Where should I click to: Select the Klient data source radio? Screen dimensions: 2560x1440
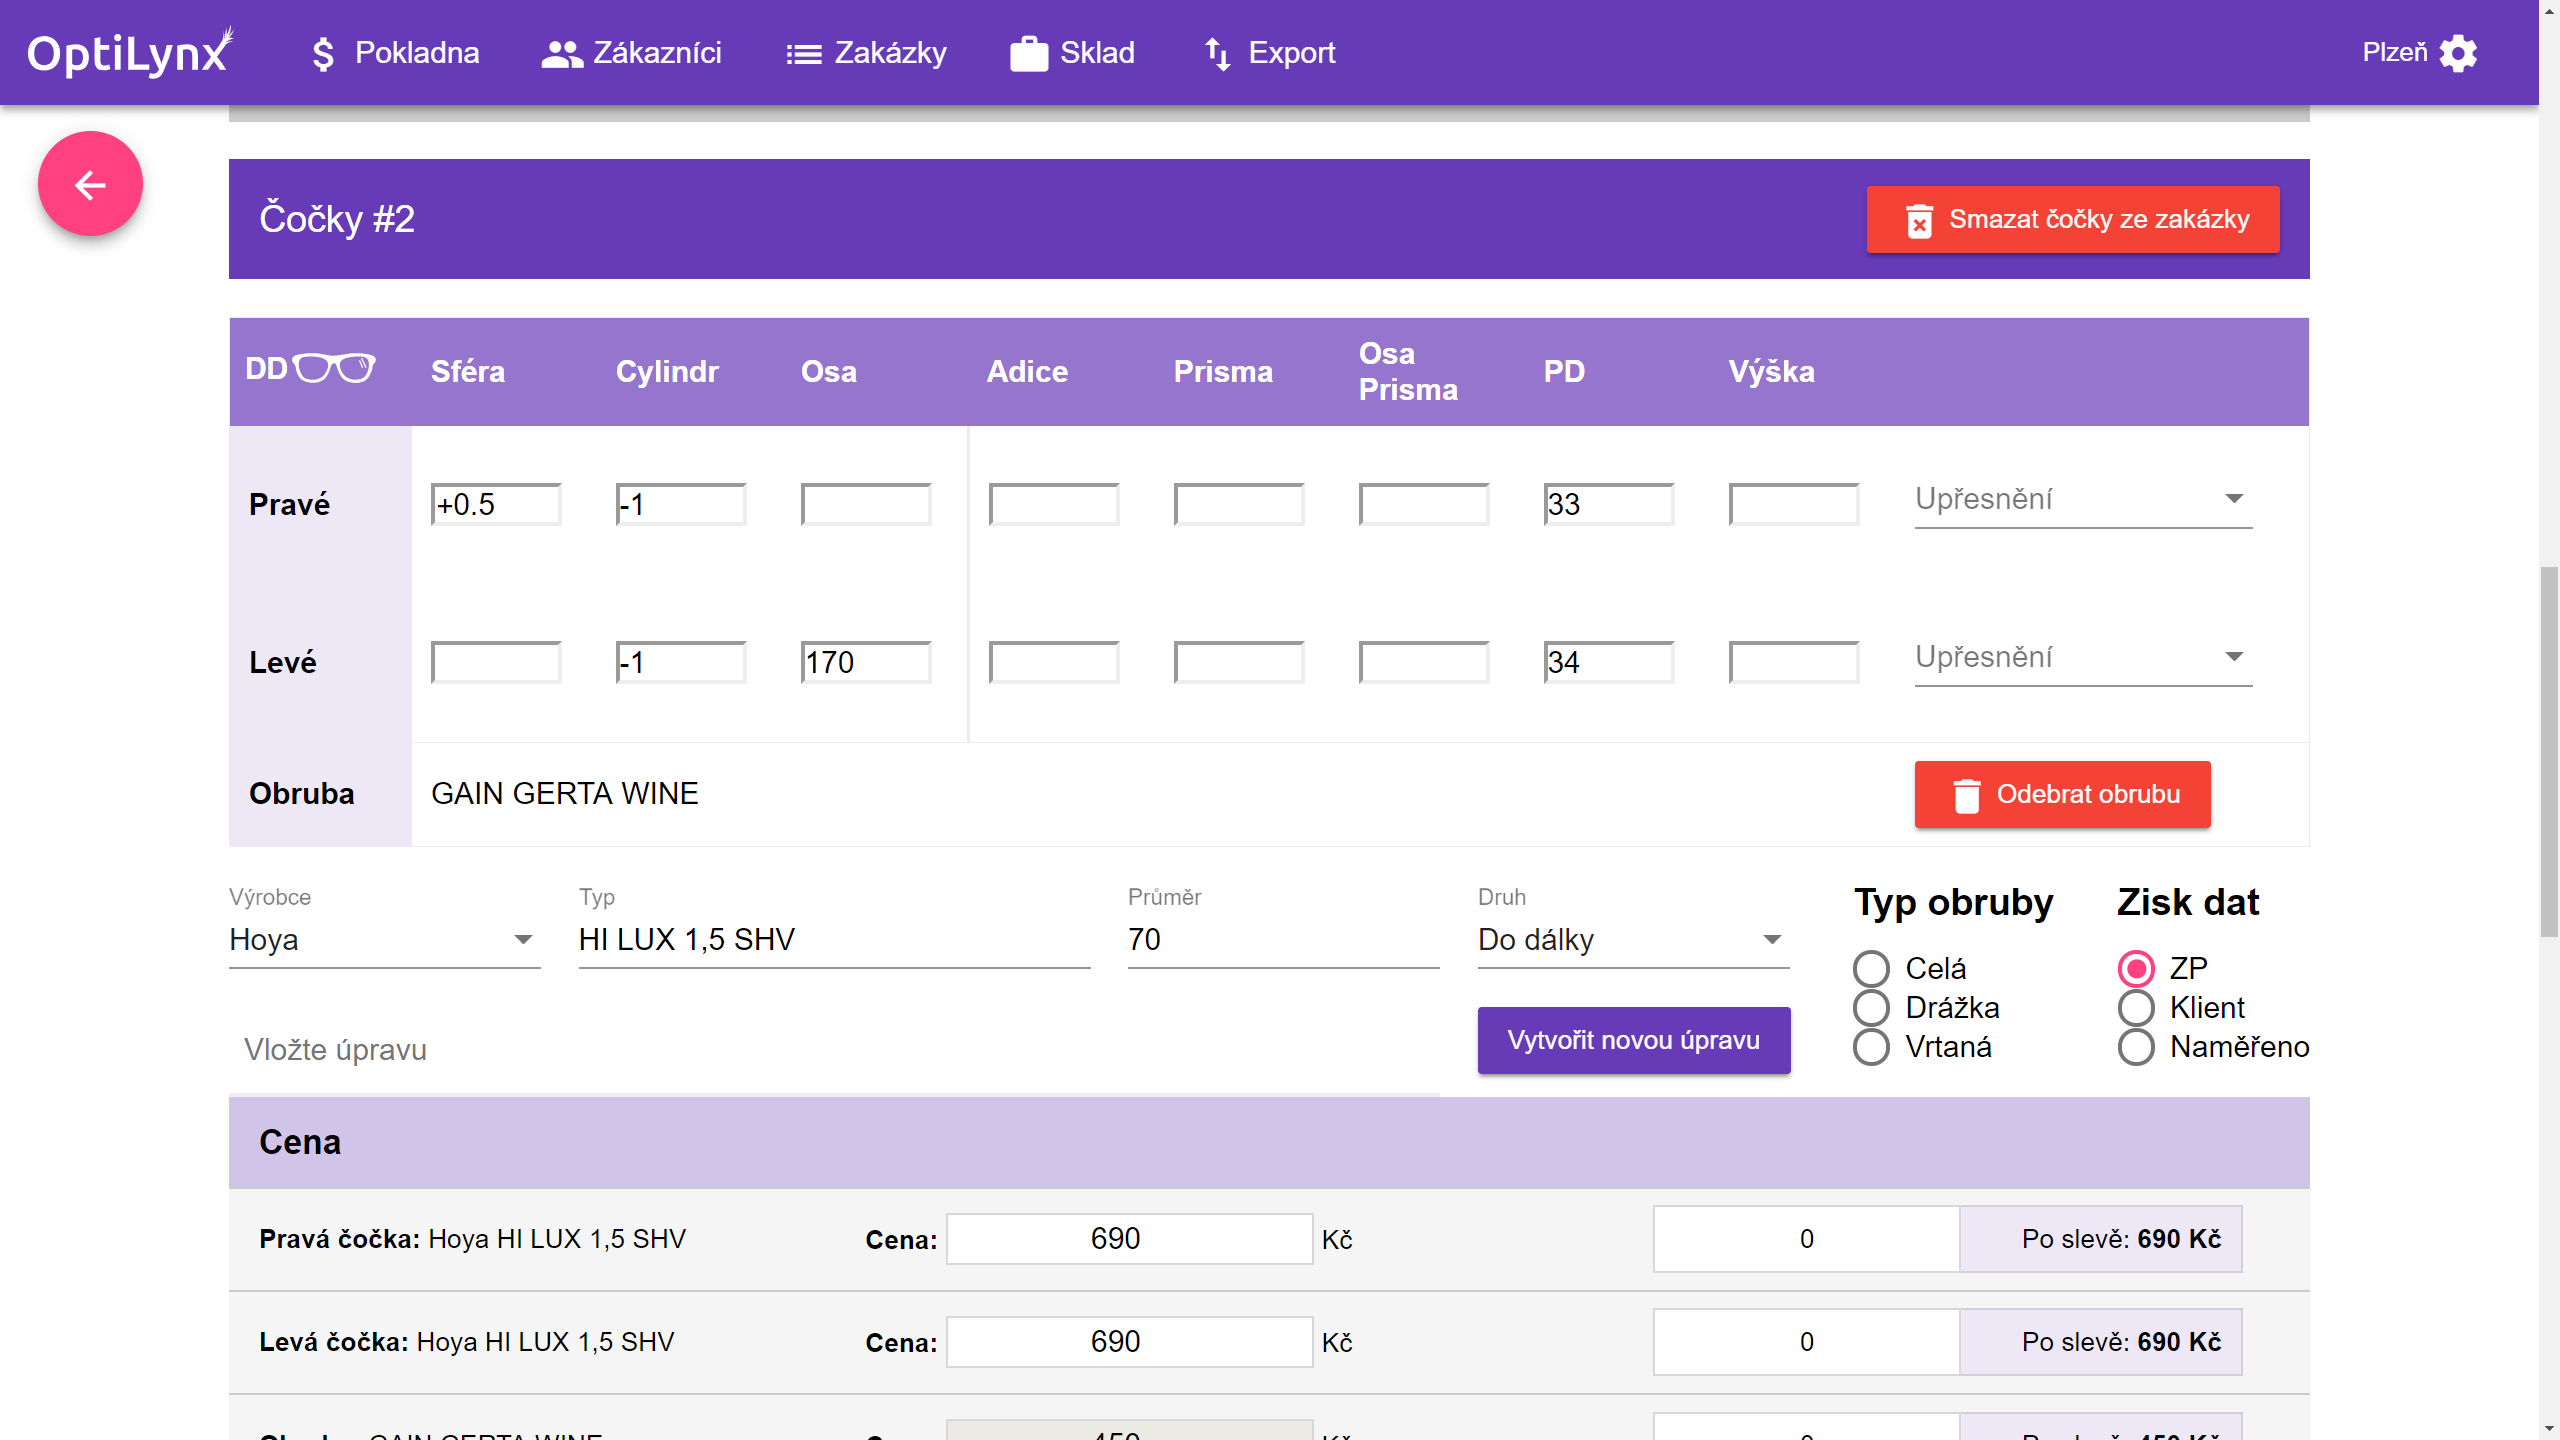(x=2135, y=1007)
